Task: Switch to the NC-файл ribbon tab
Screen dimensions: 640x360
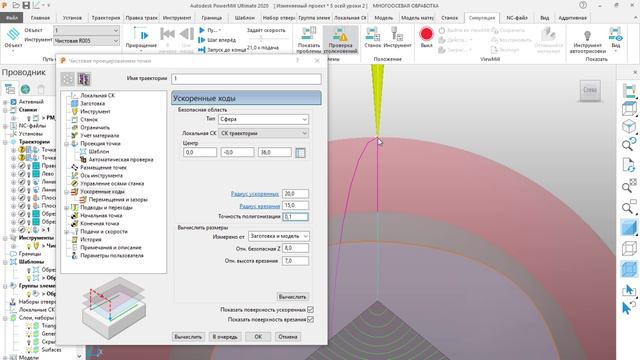Action: [517, 18]
